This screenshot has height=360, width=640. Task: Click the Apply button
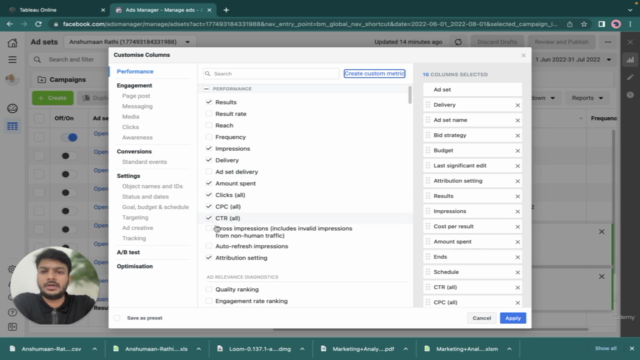(x=513, y=318)
